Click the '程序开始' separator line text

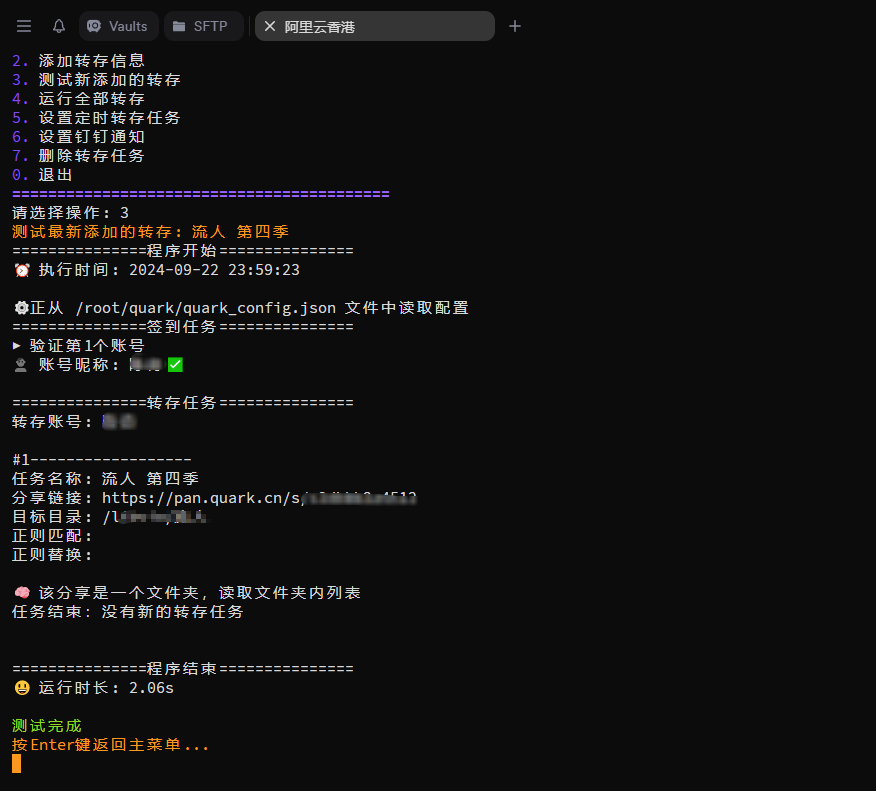pyautogui.click(x=183, y=250)
